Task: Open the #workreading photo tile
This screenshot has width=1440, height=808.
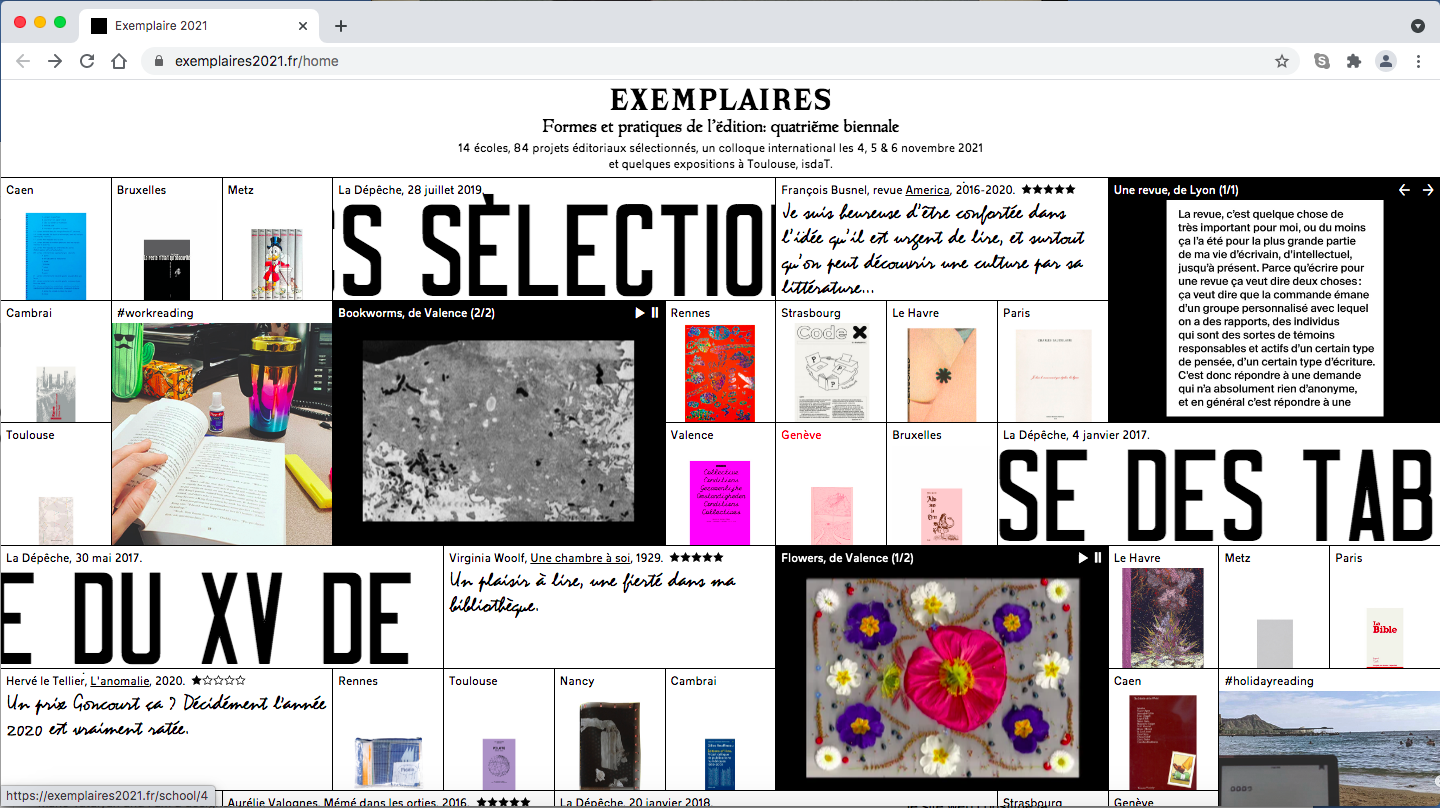Action: point(221,434)
